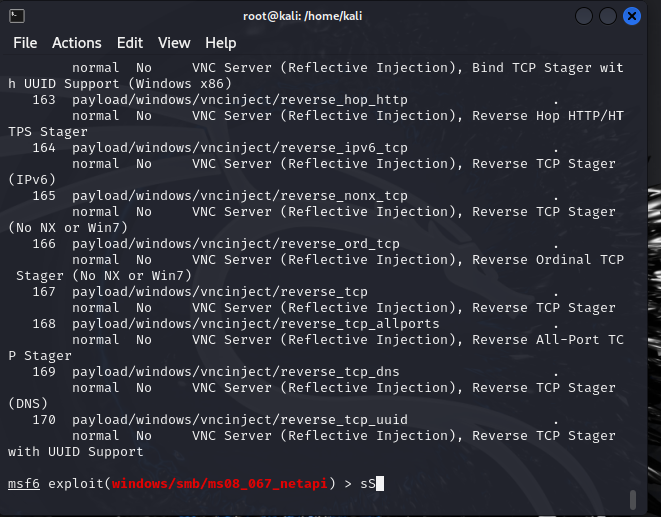Open the Help menu
The image size is (661, 517).
point(221,43)
